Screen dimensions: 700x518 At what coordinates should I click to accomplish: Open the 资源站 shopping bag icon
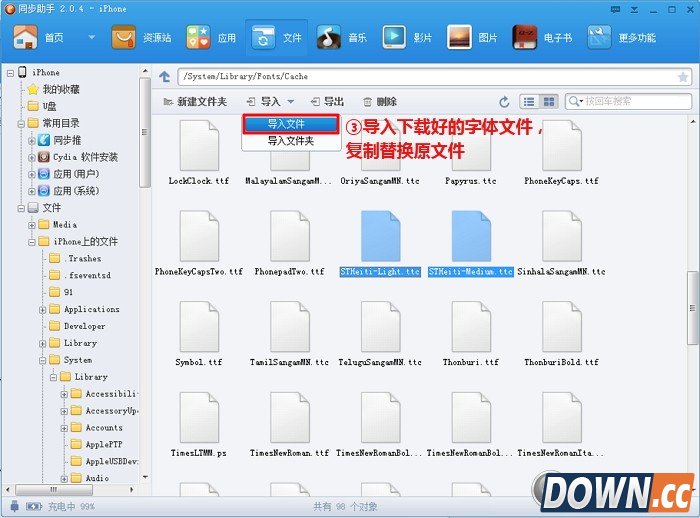click(124, 37)
